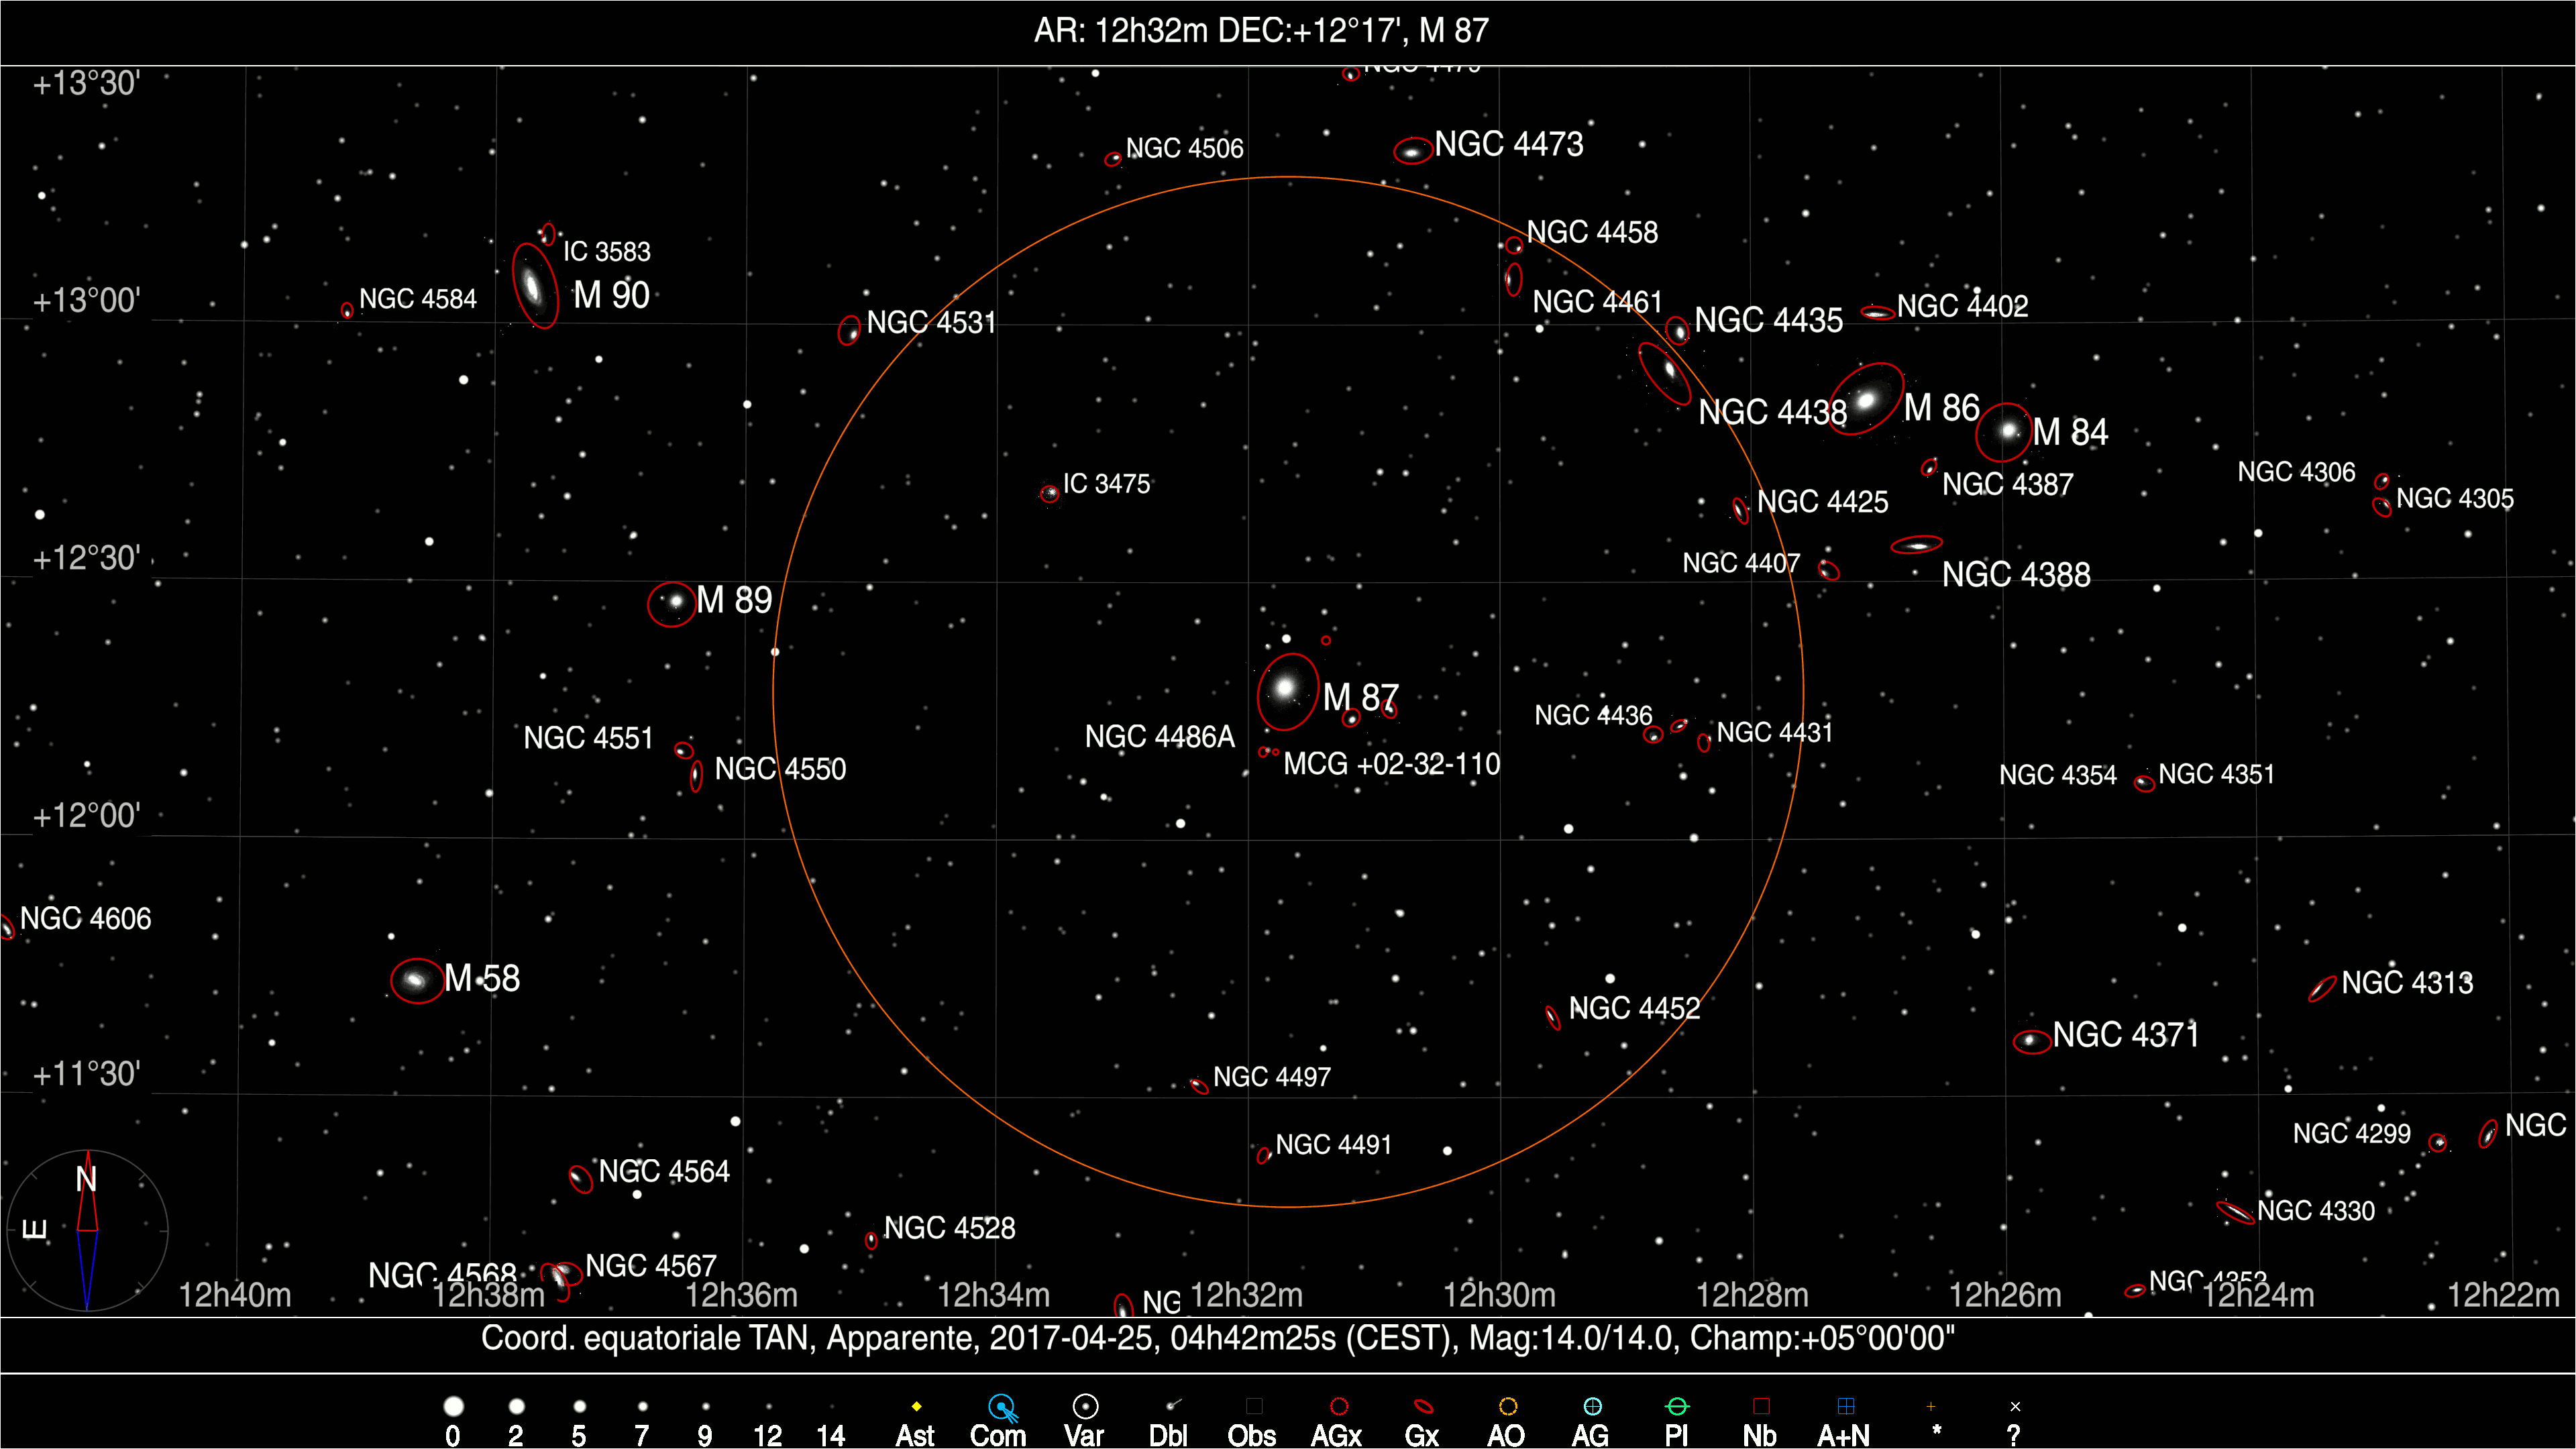Click the asteroid (Ast) yellow diamond icon
The width and height of the screenshot is (2576, 1449).
(x=916, y=1407)
